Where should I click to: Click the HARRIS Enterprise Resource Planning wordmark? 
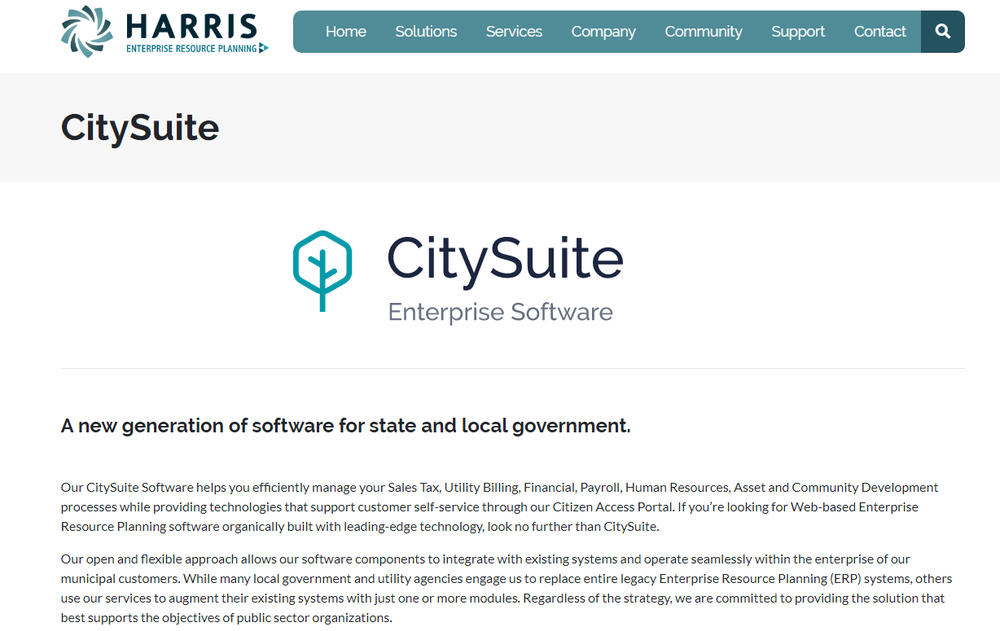point(197,33)
